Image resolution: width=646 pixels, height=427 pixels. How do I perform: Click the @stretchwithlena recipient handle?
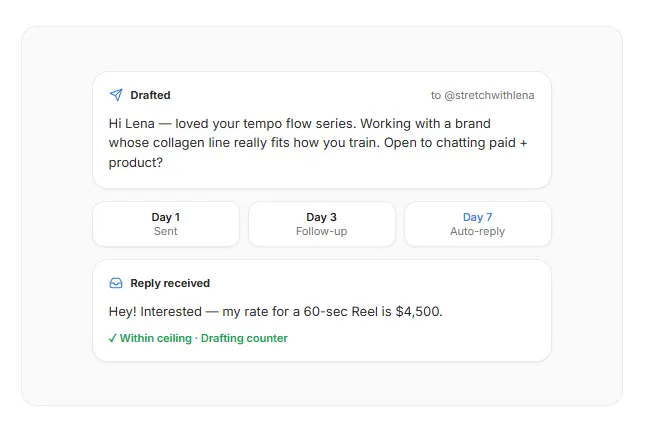tap(489, 95)
